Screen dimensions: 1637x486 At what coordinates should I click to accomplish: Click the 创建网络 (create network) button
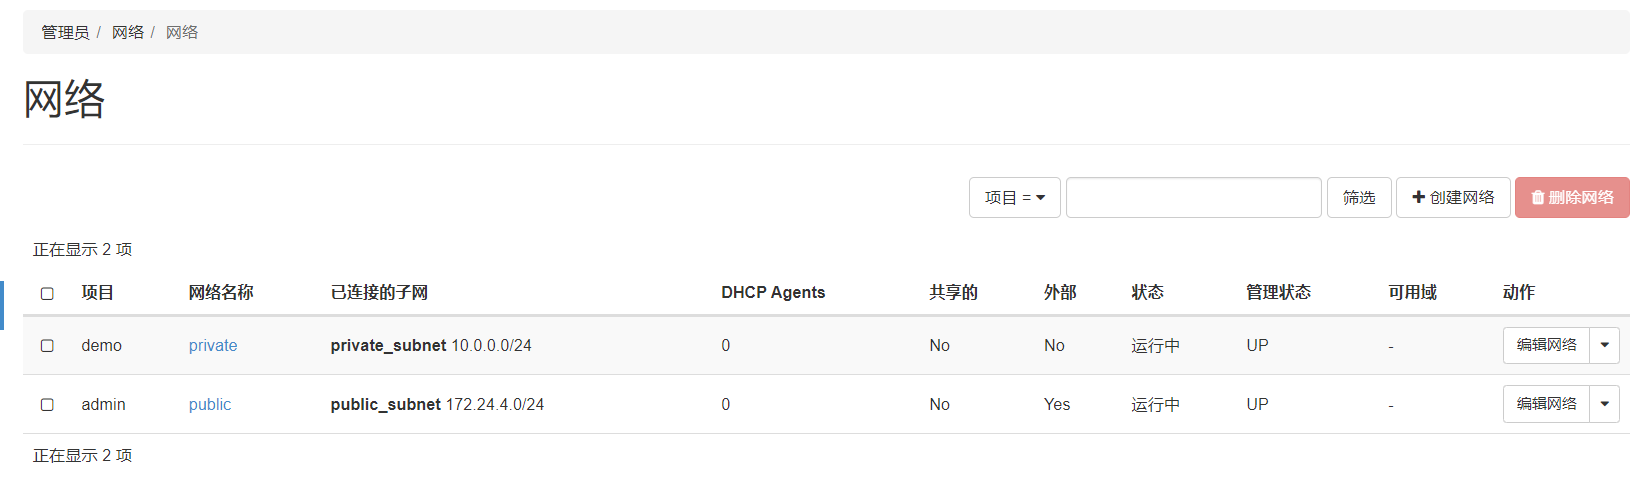point(1453,198)
